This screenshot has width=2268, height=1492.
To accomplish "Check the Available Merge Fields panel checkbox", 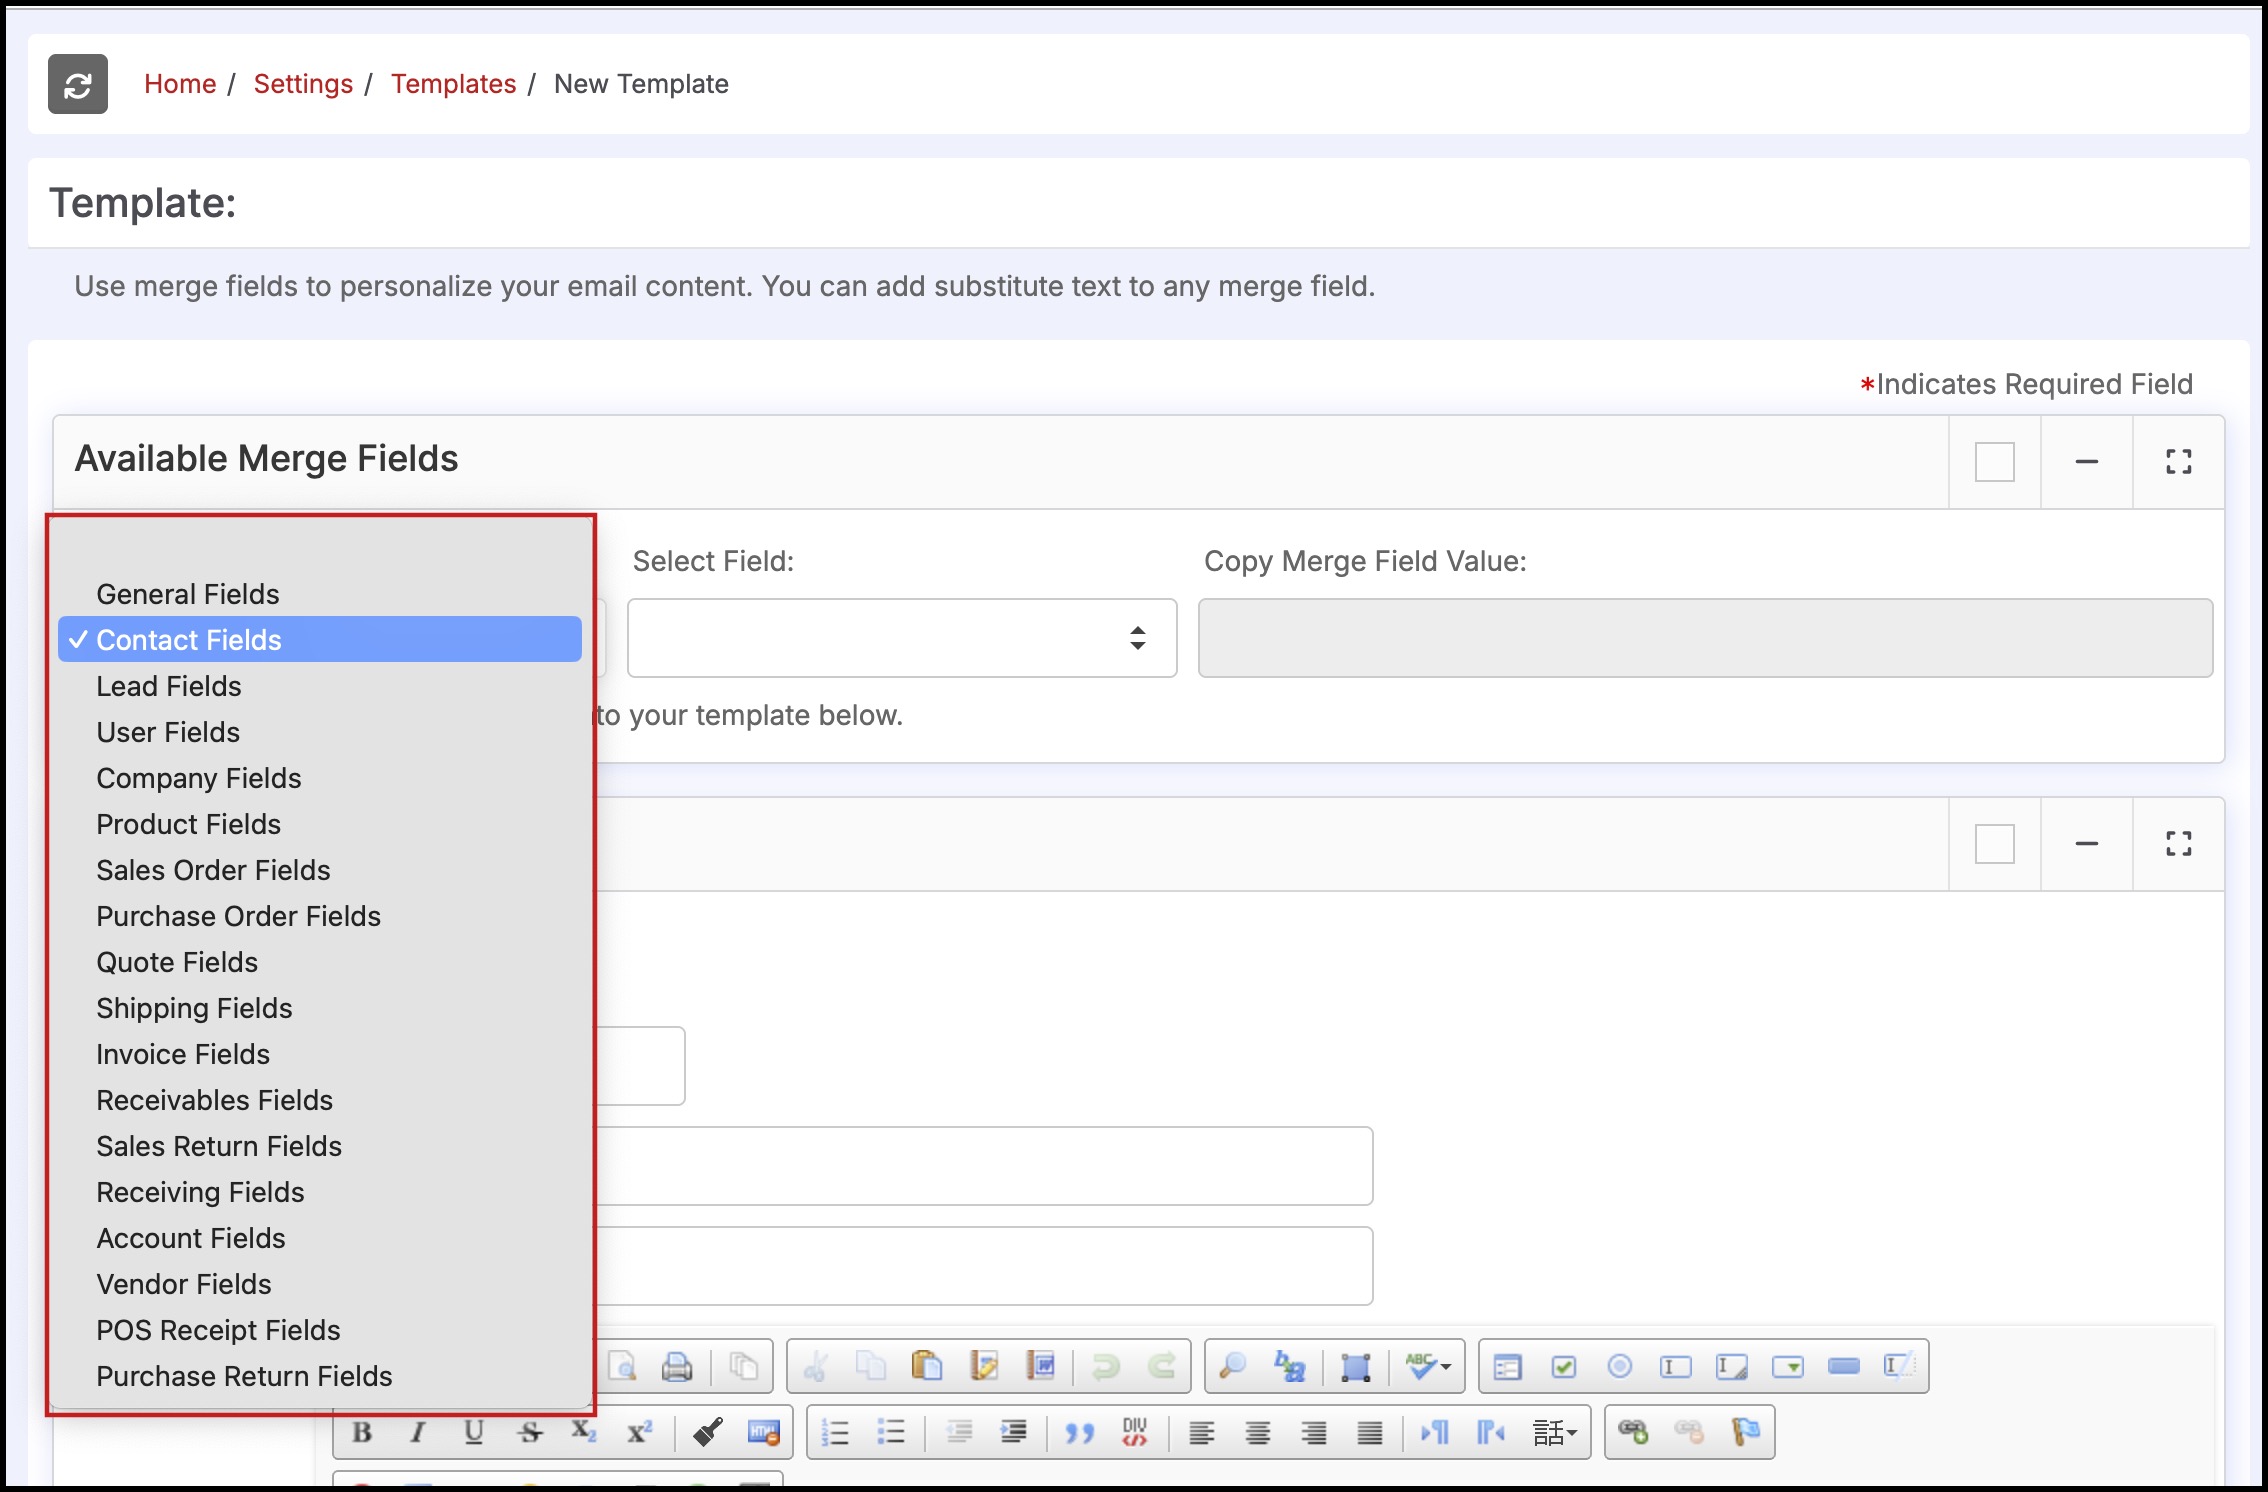I will tap(1994, 462).
